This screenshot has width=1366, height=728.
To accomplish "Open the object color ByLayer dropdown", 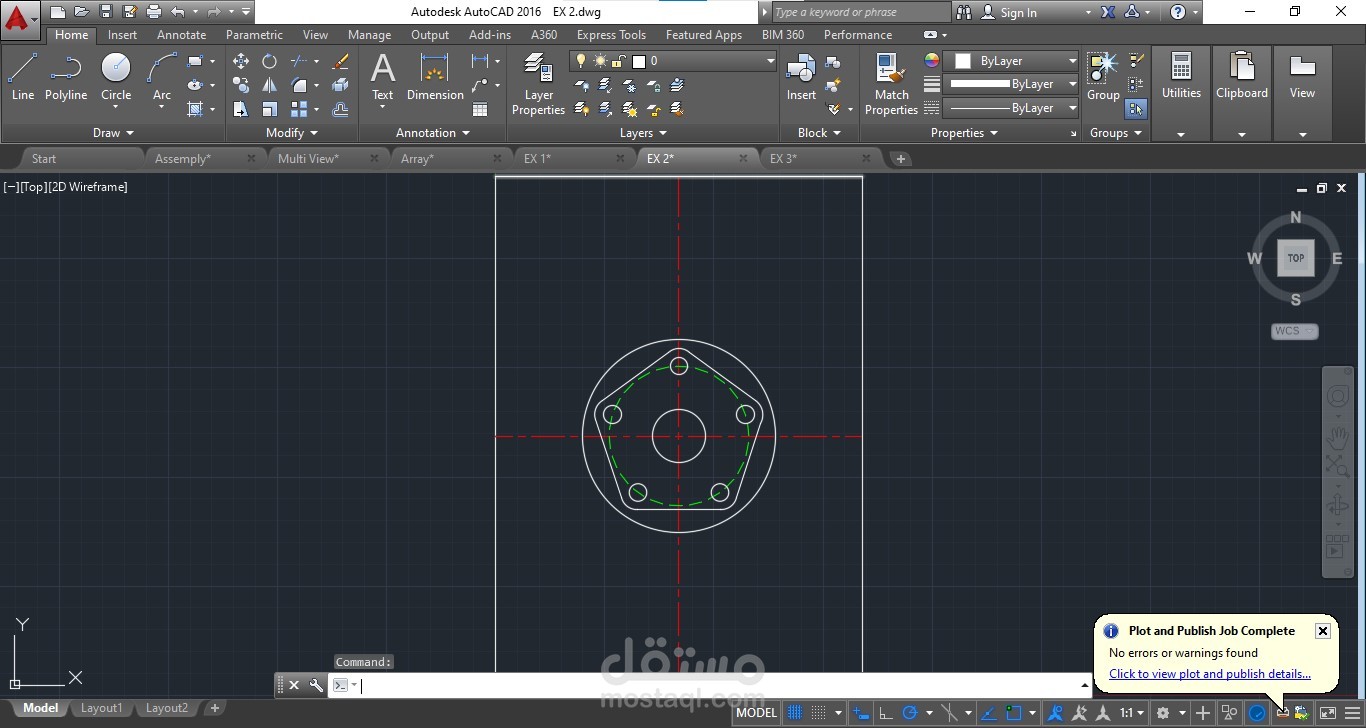I will pos(1072,61).
